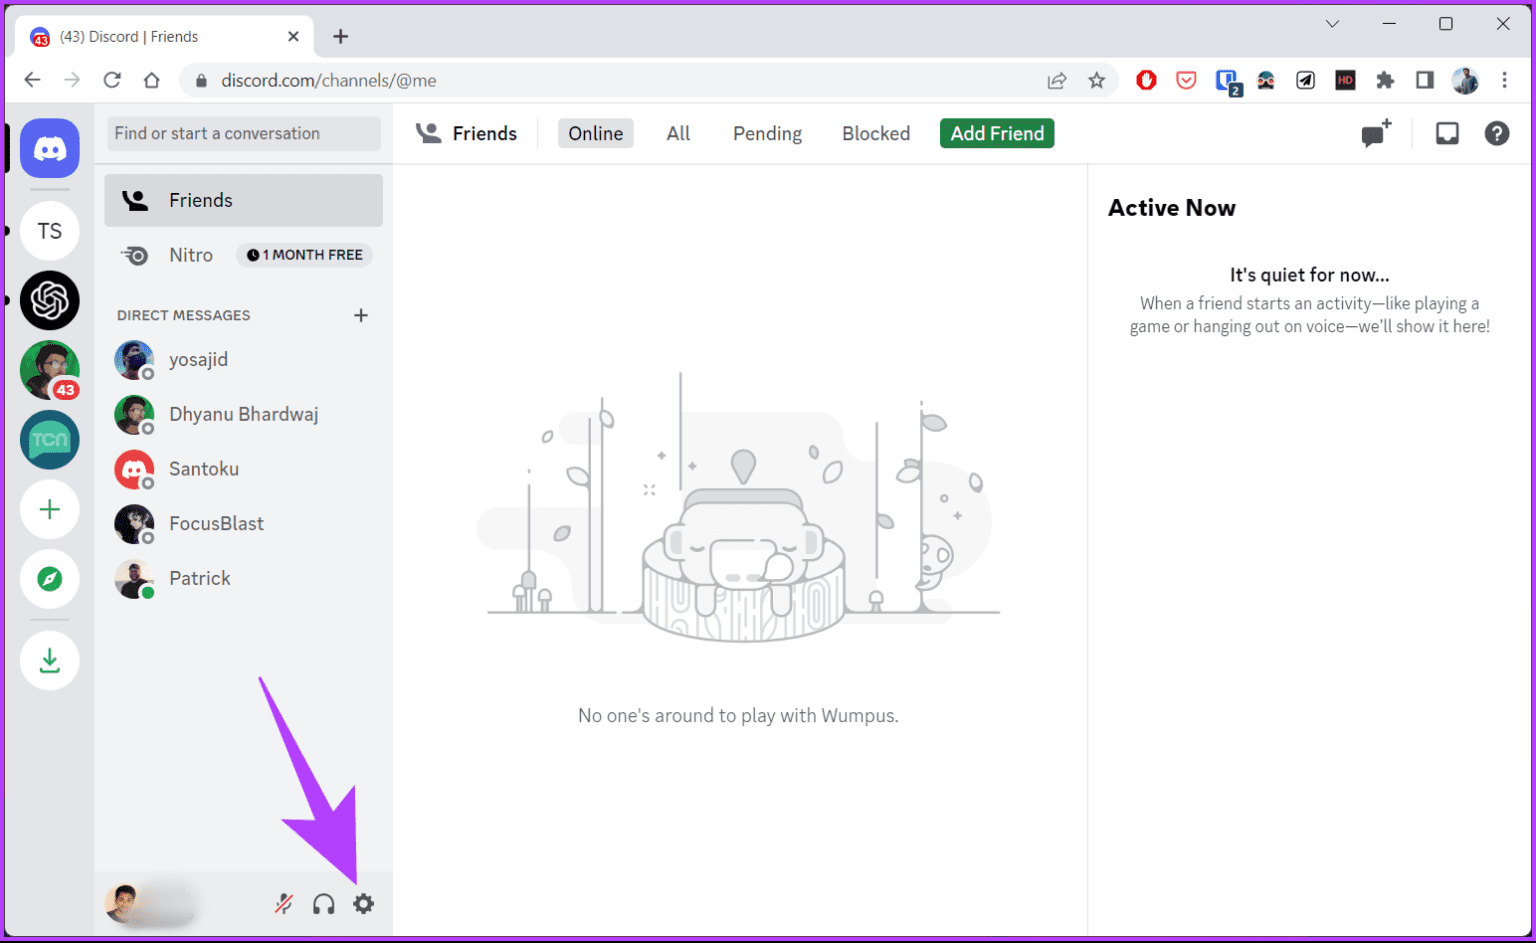Switch to the Pending tab

coord(767,133)
